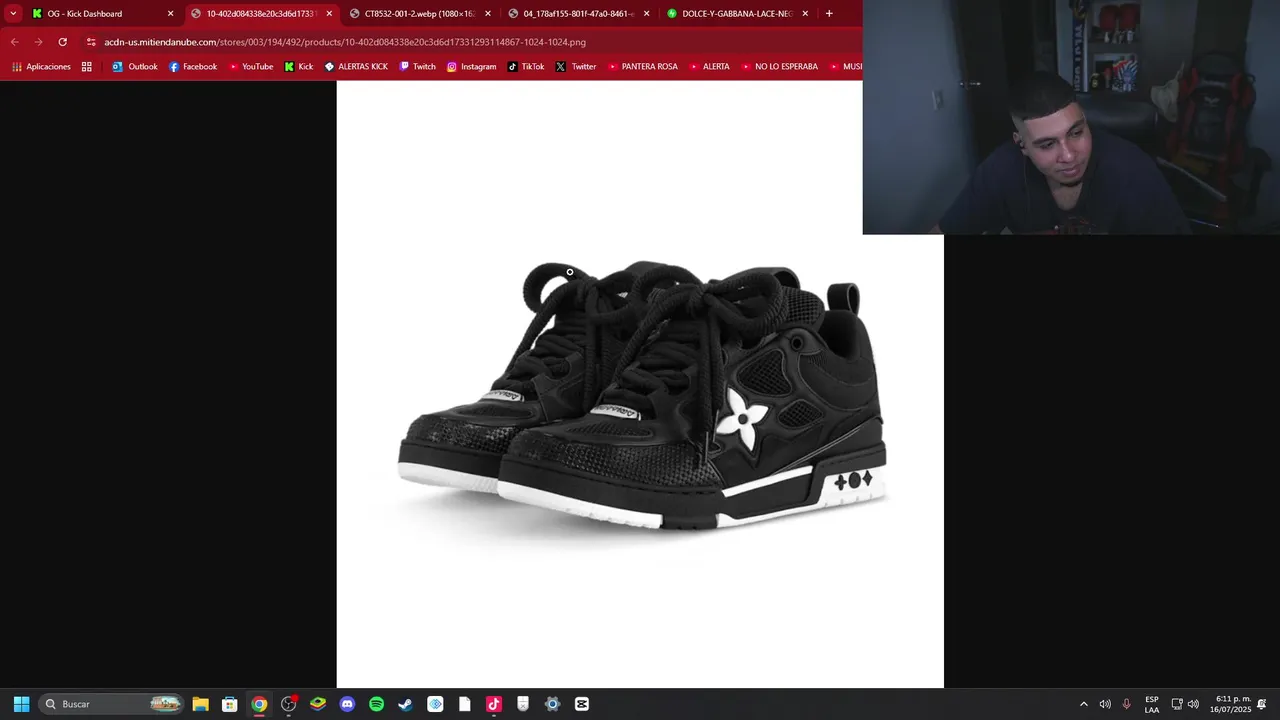Open BlueStacks from the taskbar
The width and height of the screenshot is (1280, 720).
tap(318, 704)
